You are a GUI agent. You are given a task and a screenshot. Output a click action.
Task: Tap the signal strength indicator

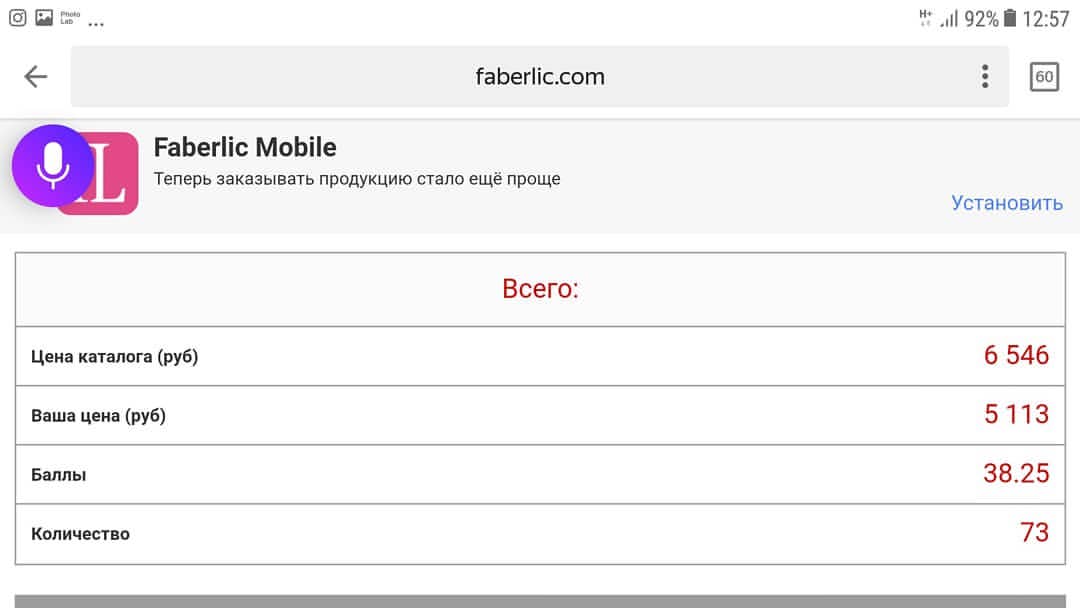(949, 19)
